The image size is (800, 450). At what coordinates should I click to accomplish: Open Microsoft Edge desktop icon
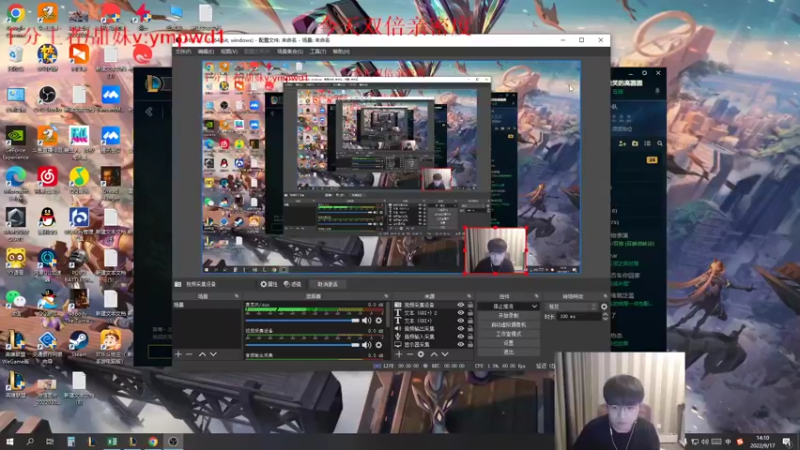point(16,183)
